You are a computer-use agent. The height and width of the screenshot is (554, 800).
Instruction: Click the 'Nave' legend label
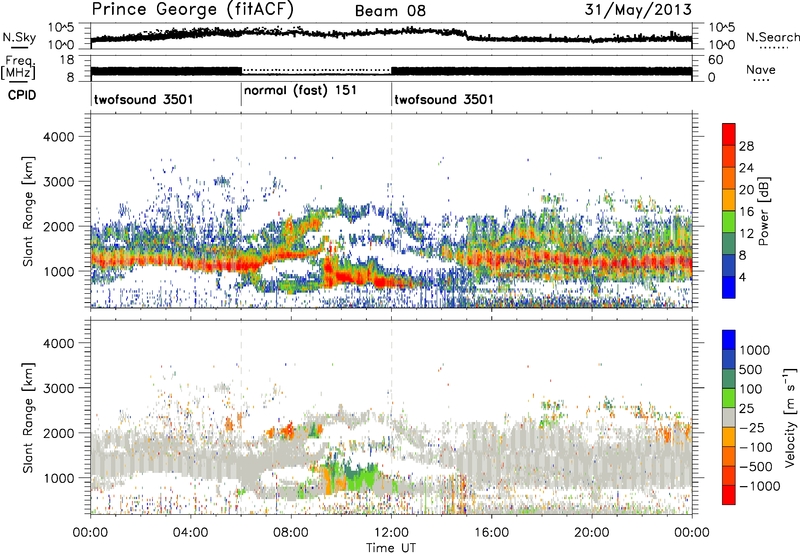pyautogui.click(x=761, y=69)
